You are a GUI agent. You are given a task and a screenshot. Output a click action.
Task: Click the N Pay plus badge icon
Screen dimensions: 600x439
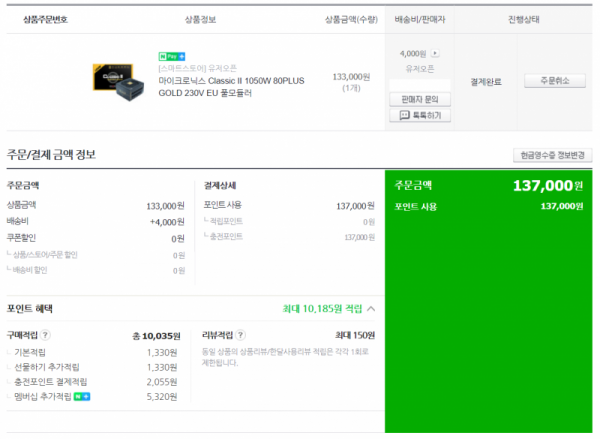coord(172,57)
